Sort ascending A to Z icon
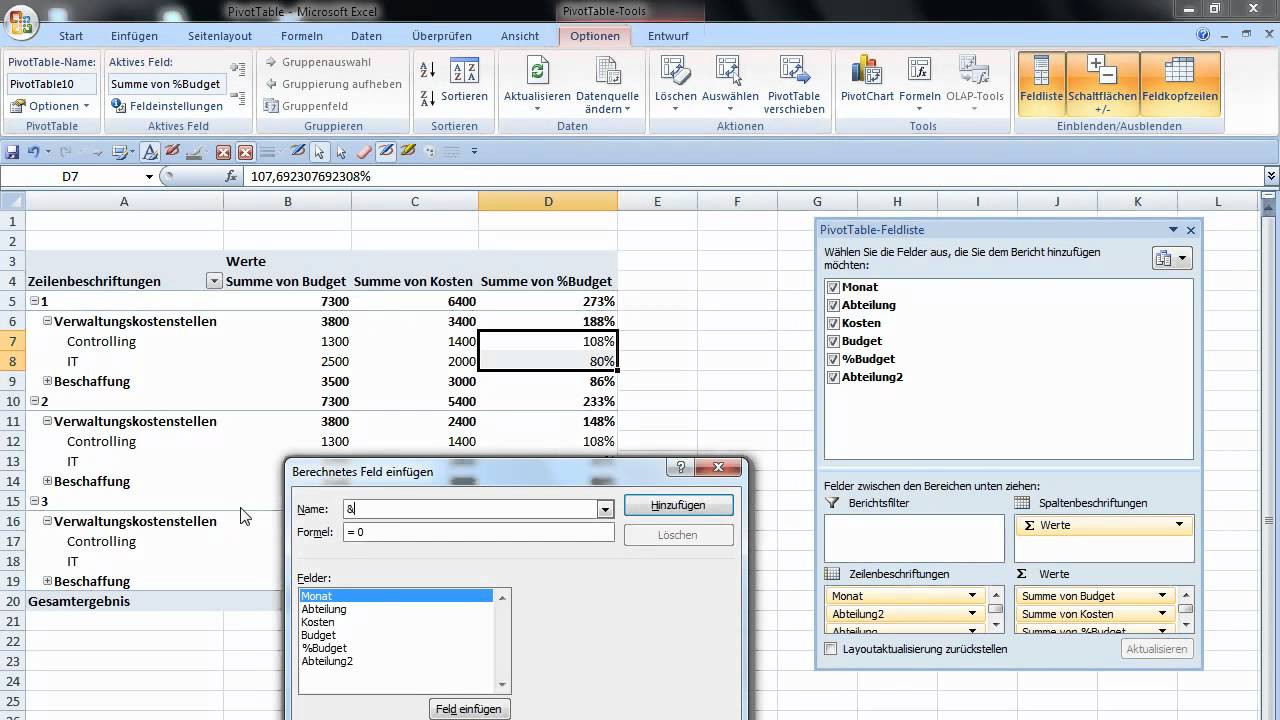The image size is (1280, 720). pyautogui.click(x=428, y=70)
